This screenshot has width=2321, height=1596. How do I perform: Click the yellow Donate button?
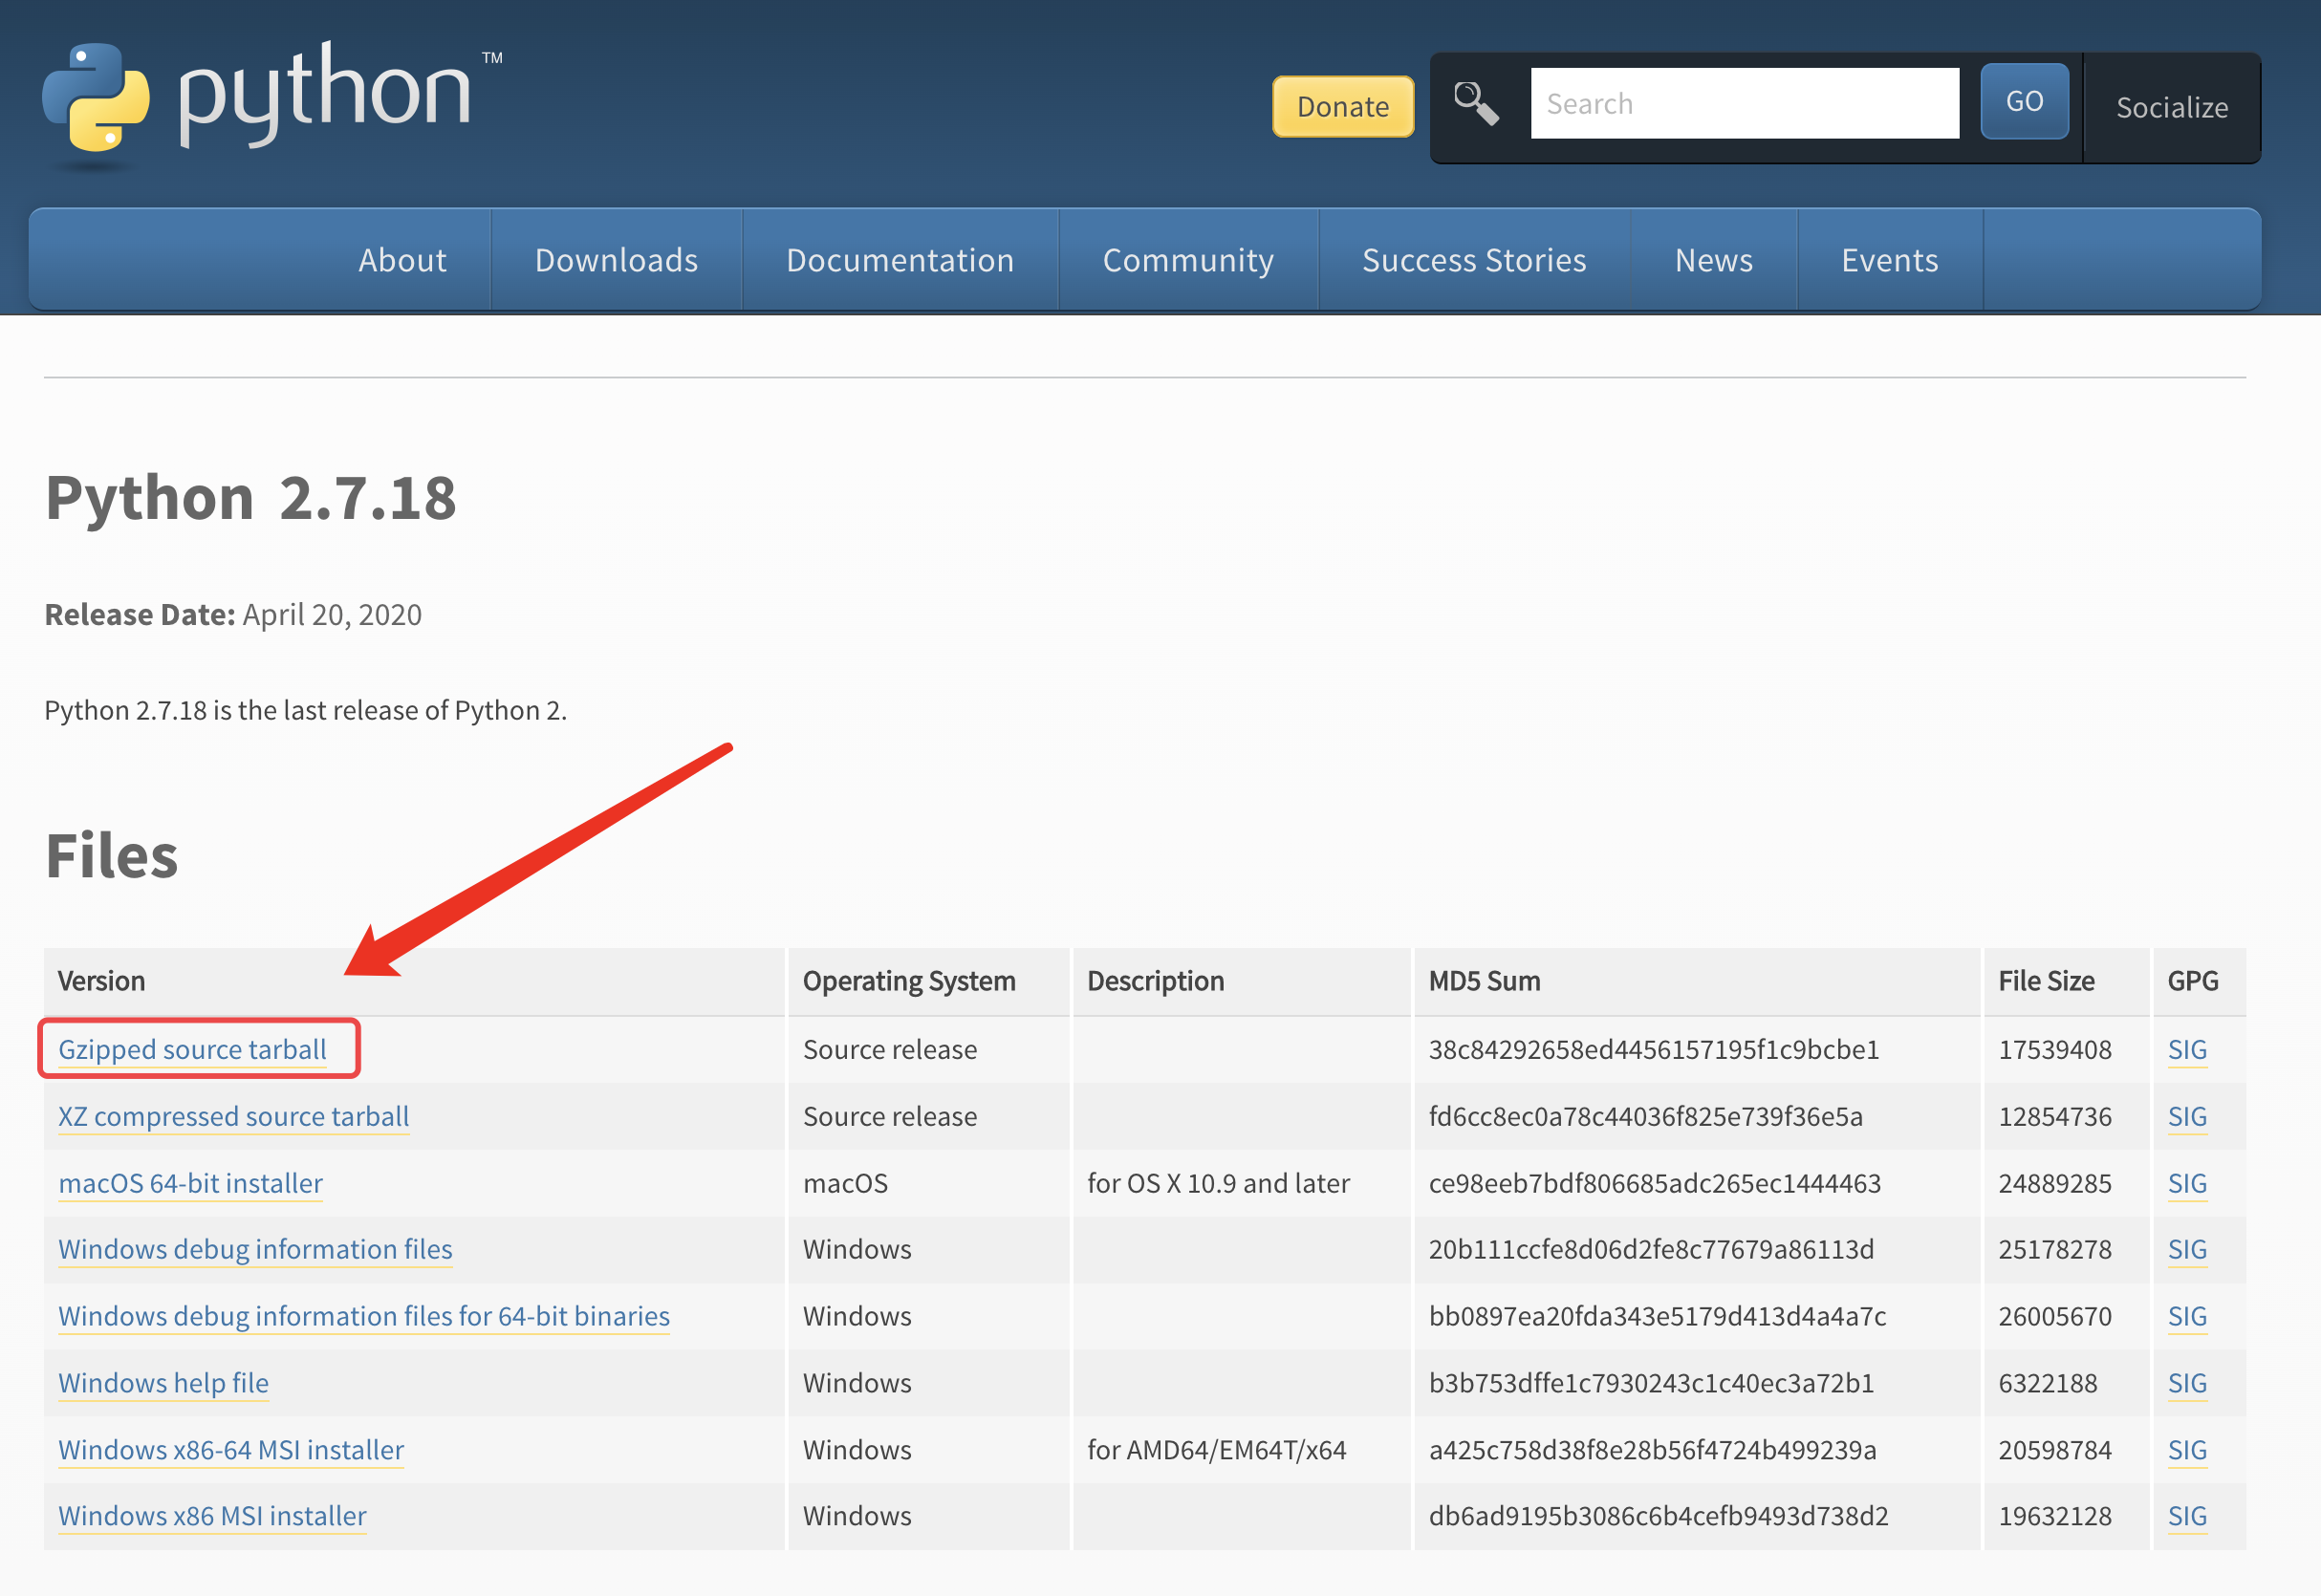tap(1342, 106)
